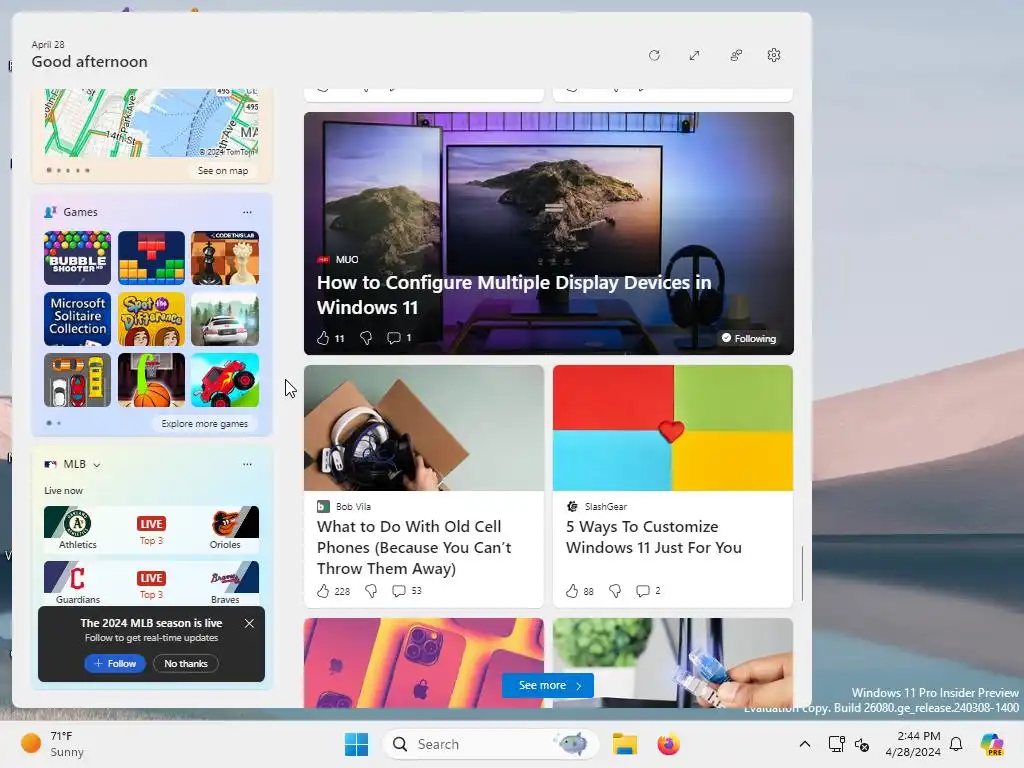Click See on map
Viewport: 1024px width, 768px height.
click(x=223, y=170)
